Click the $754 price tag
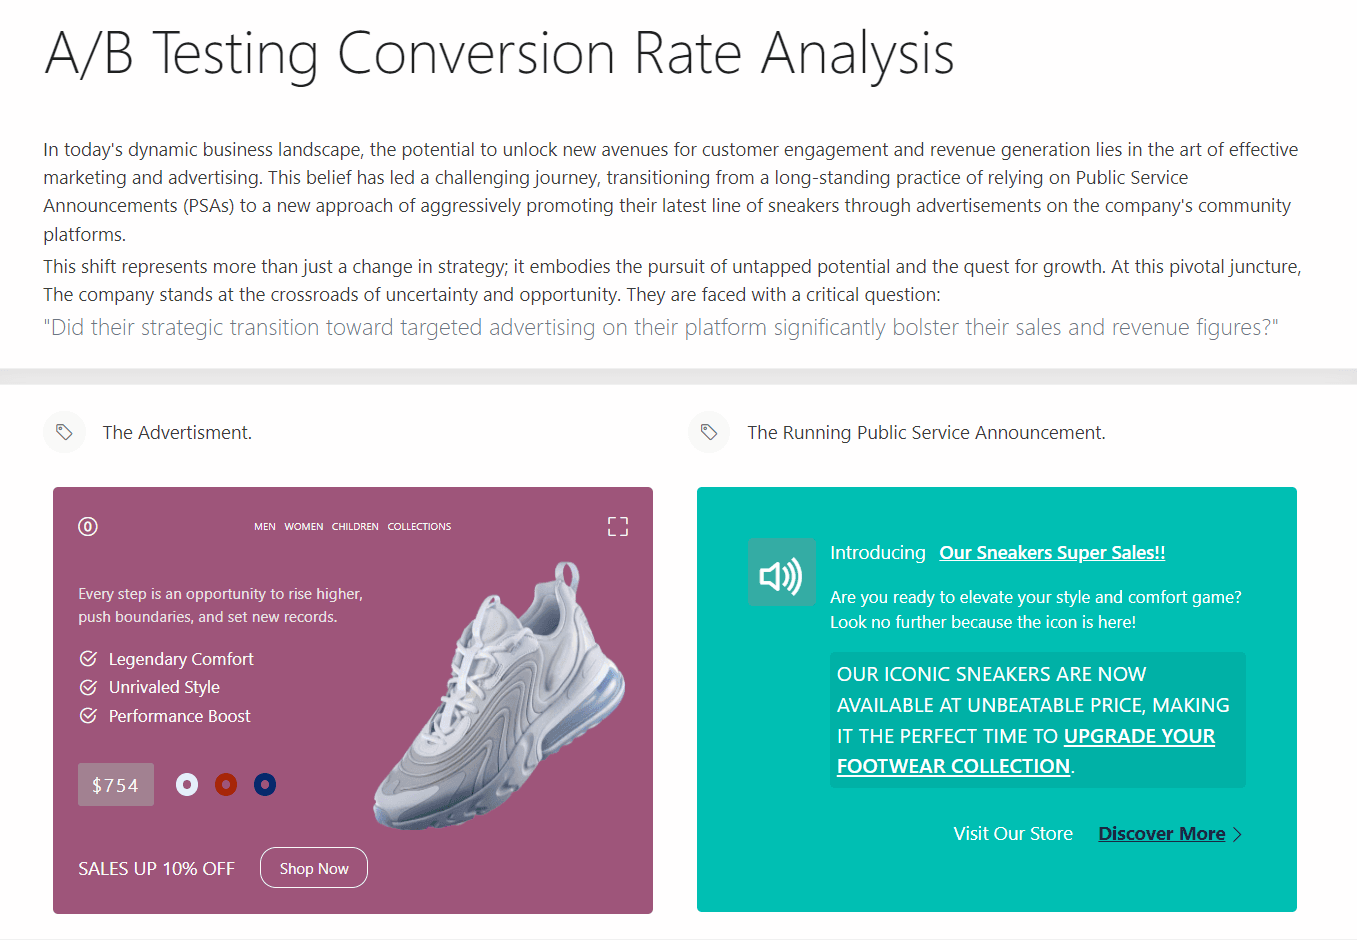Image resolution: width=1357 pixels, height=940 pixels. click(x=116, y=785)
